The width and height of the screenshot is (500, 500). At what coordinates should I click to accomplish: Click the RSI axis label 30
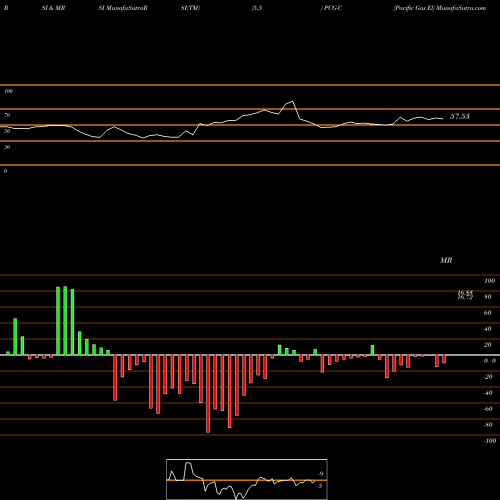(7, 147)
